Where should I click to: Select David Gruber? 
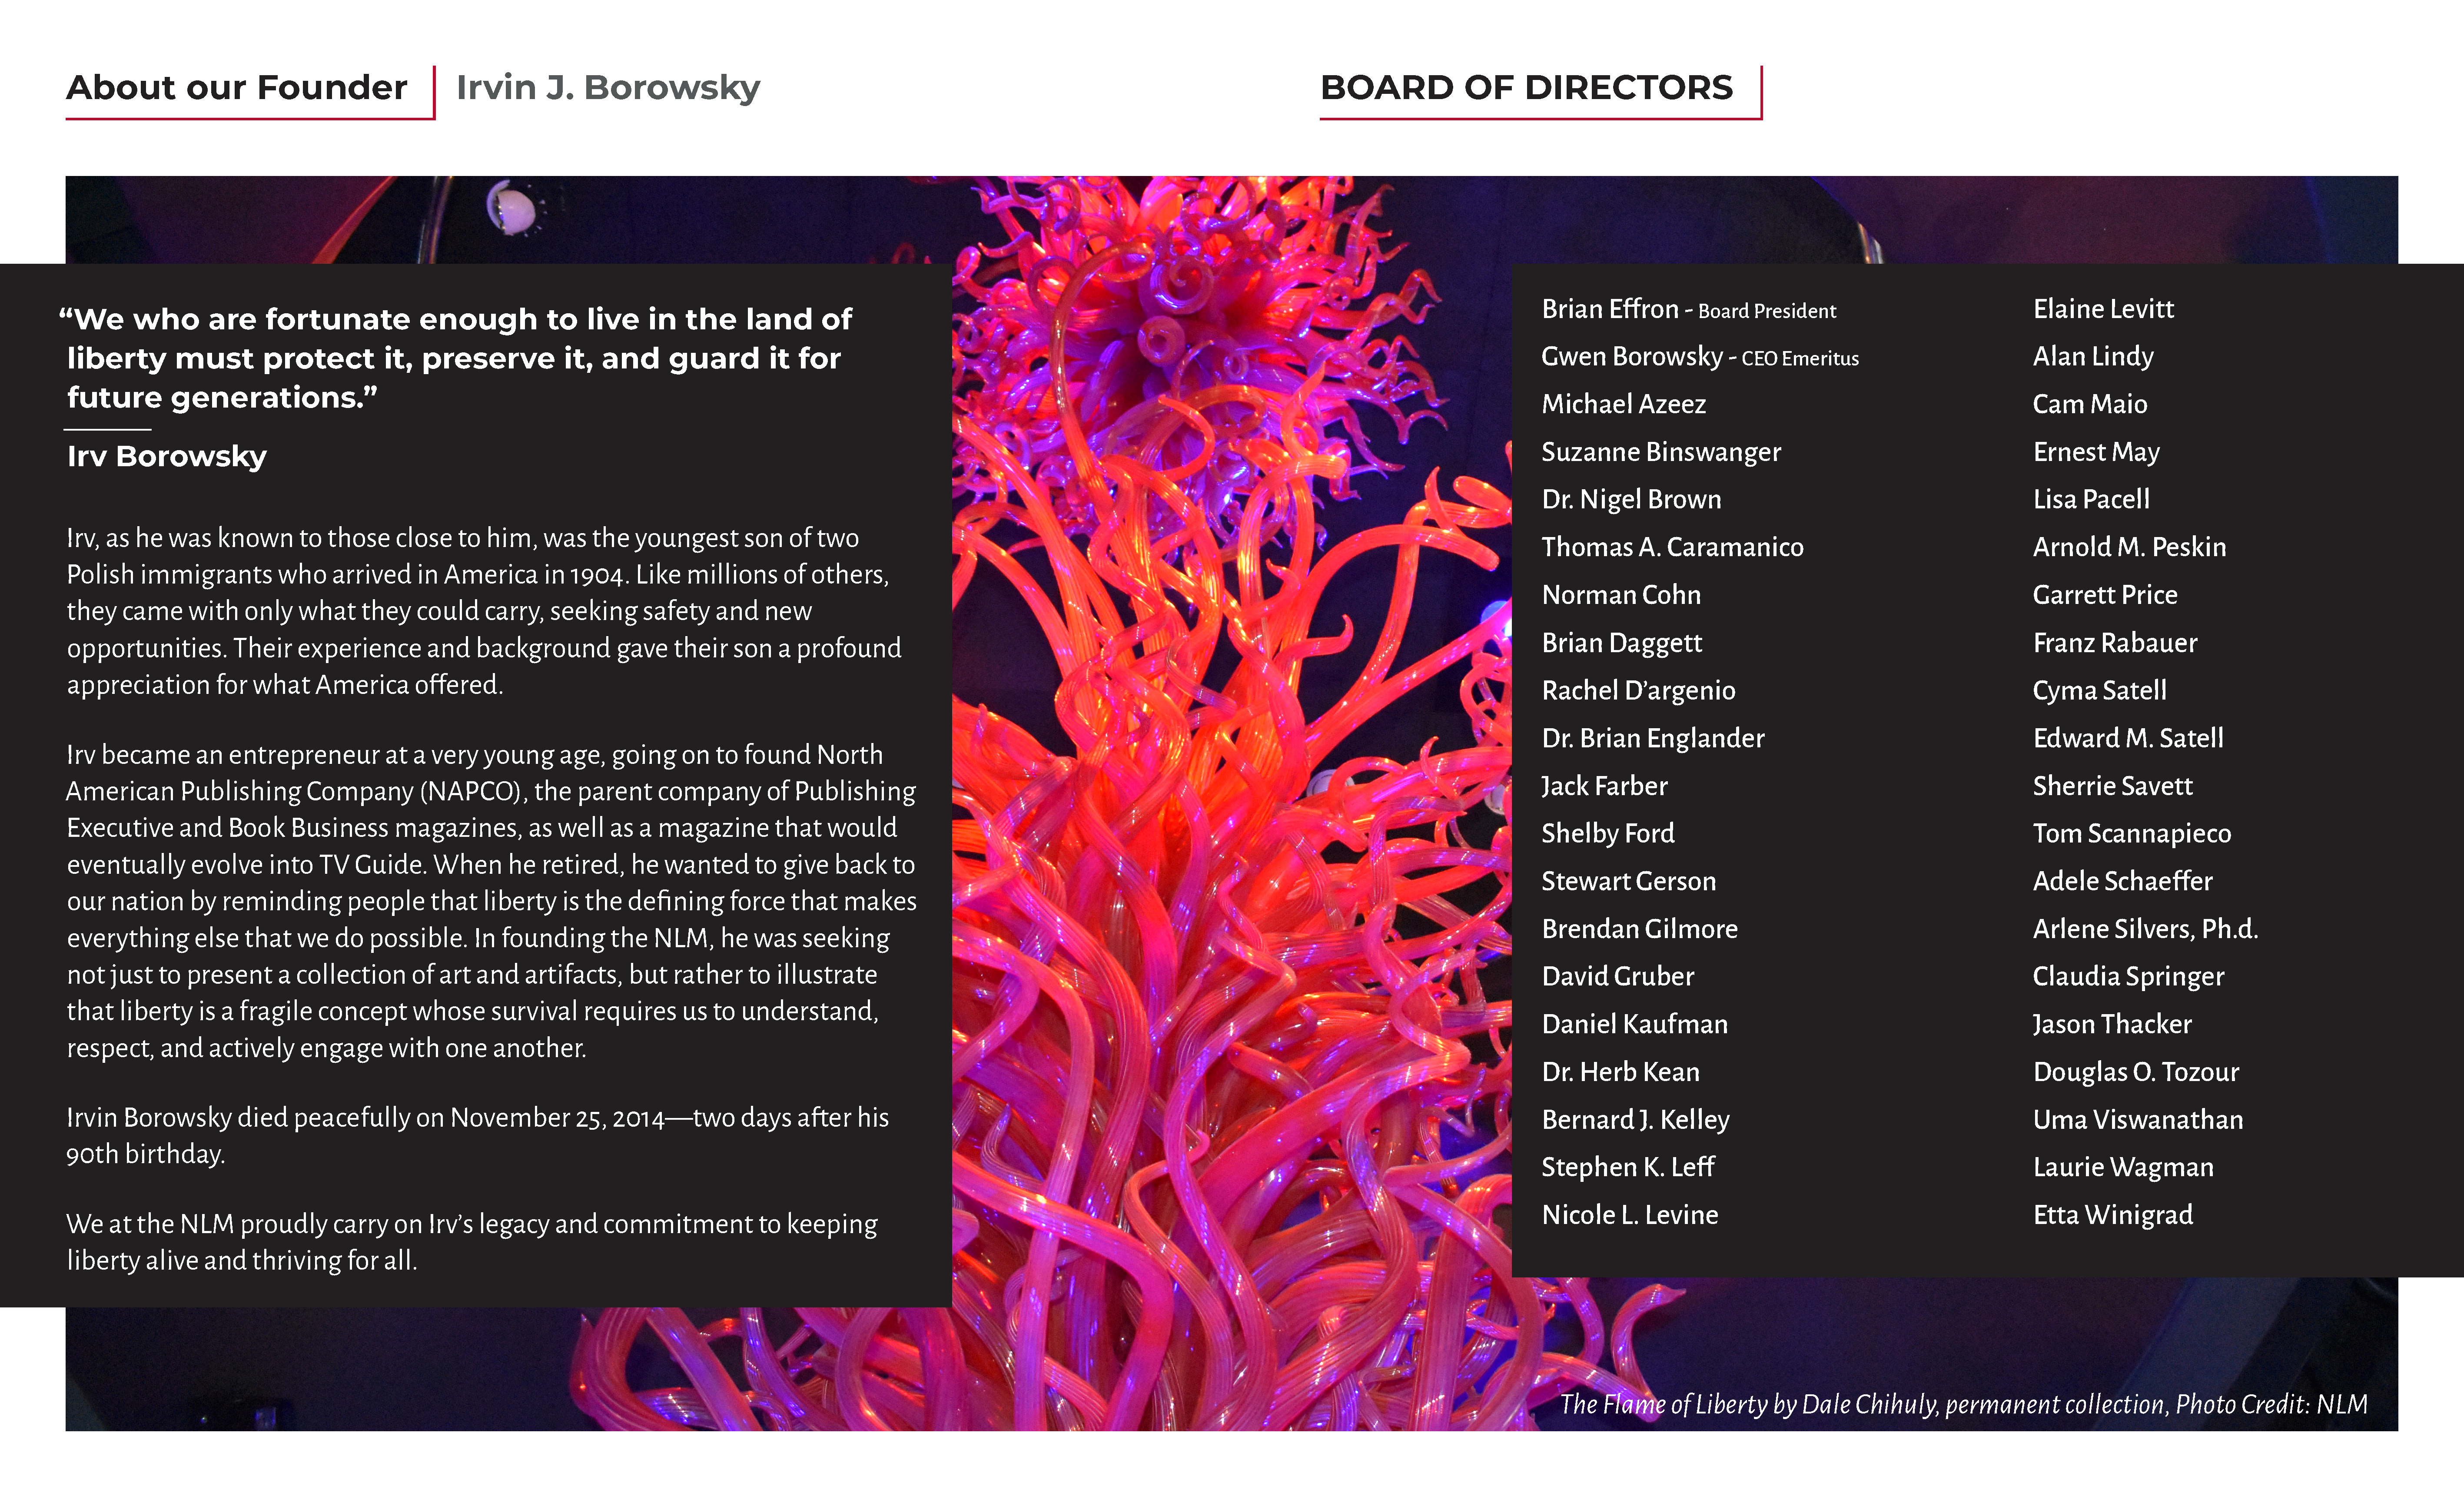(x=1617, y=976)
